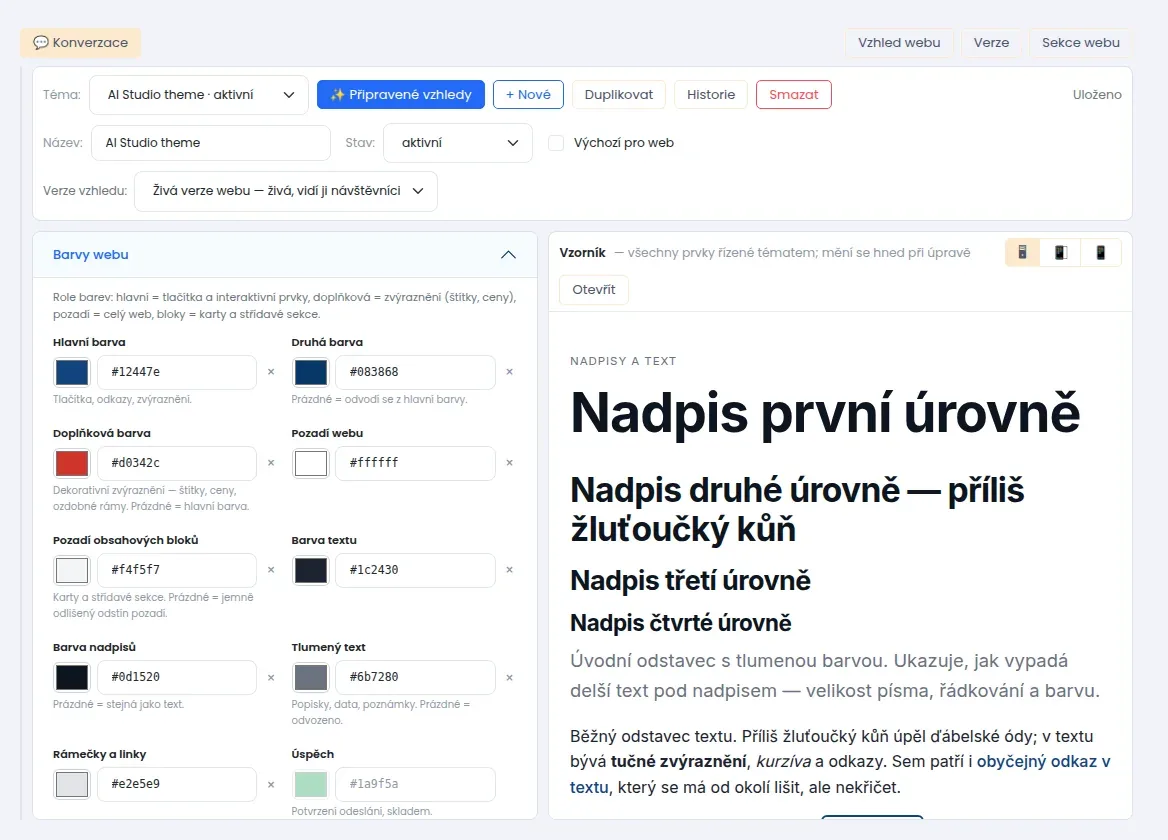
Task: Open the Úspěch green swatch
Action: coord(311,784)
